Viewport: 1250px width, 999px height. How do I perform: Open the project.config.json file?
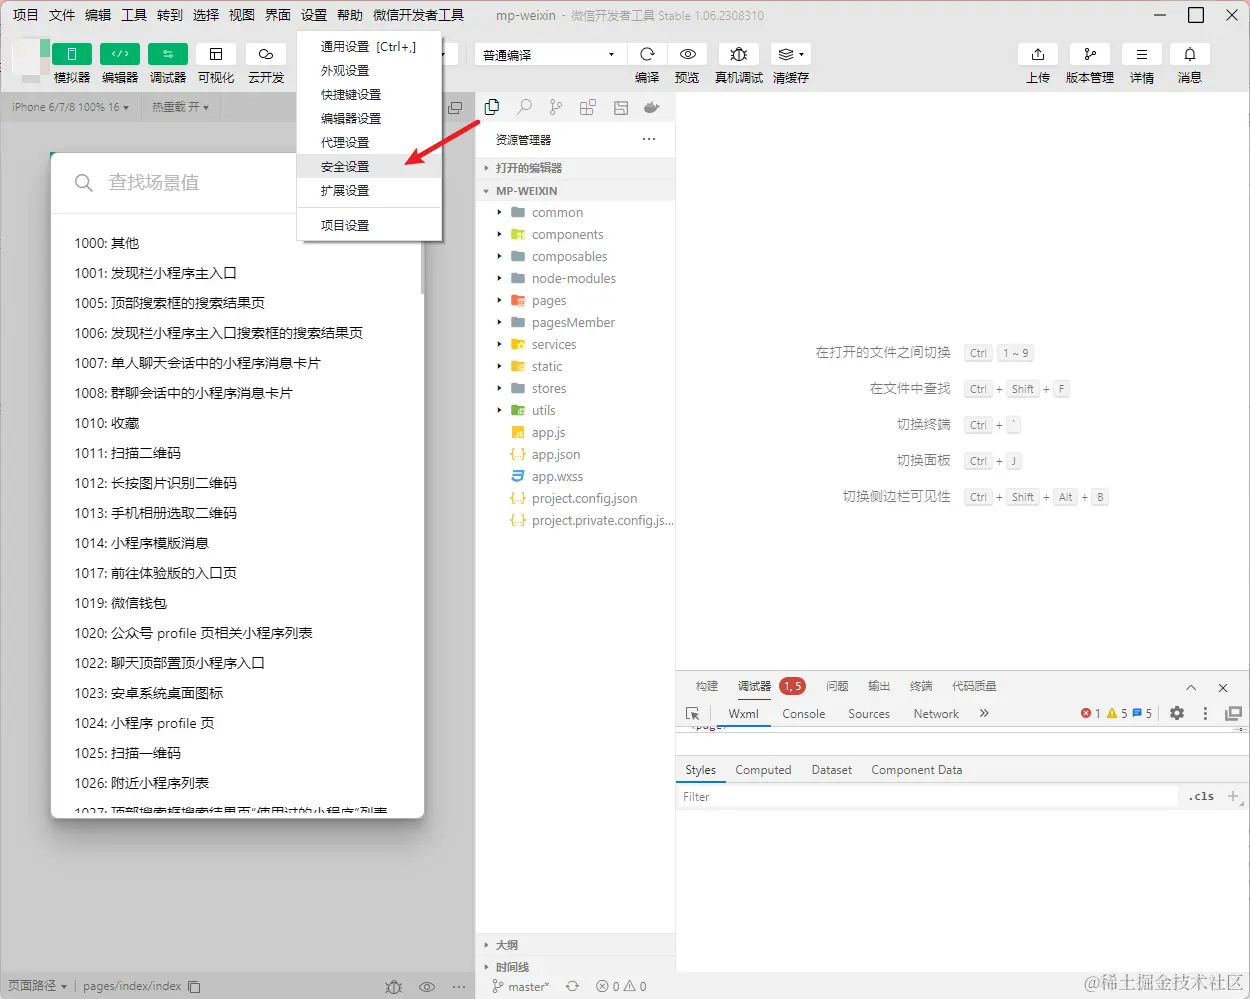point(584,499)
